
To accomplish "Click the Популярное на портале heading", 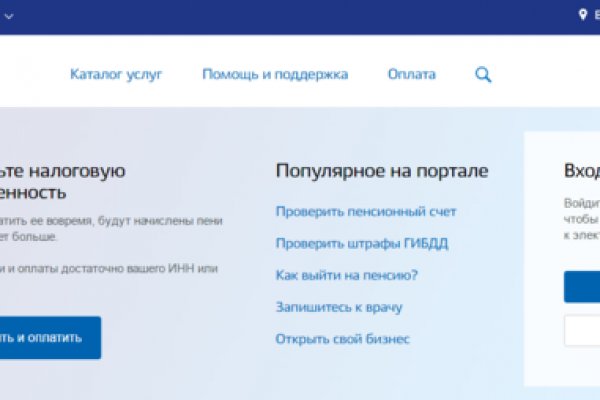I will click(381, 171).
